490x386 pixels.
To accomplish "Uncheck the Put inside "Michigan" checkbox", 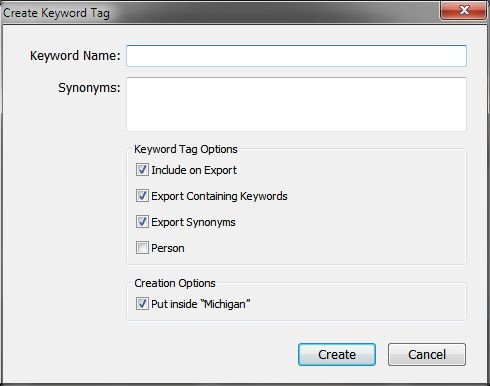I will click(x=142, y=304).
